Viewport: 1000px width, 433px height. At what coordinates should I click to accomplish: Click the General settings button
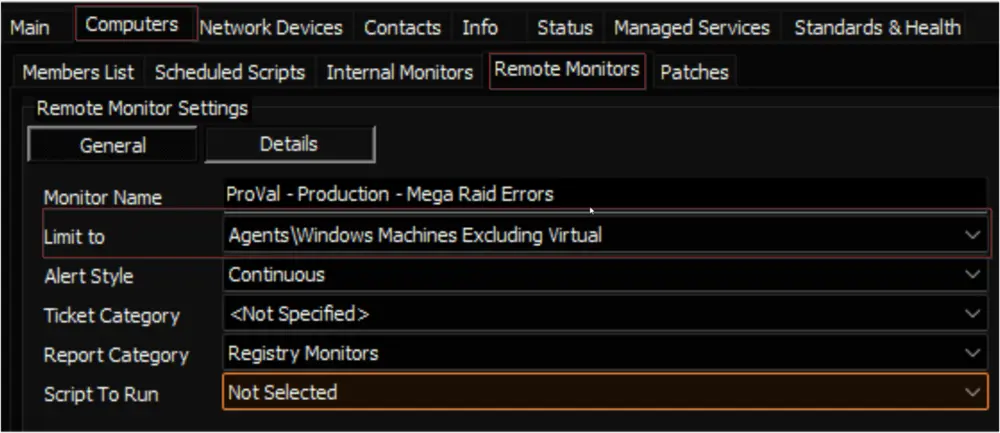click(112, 144)
